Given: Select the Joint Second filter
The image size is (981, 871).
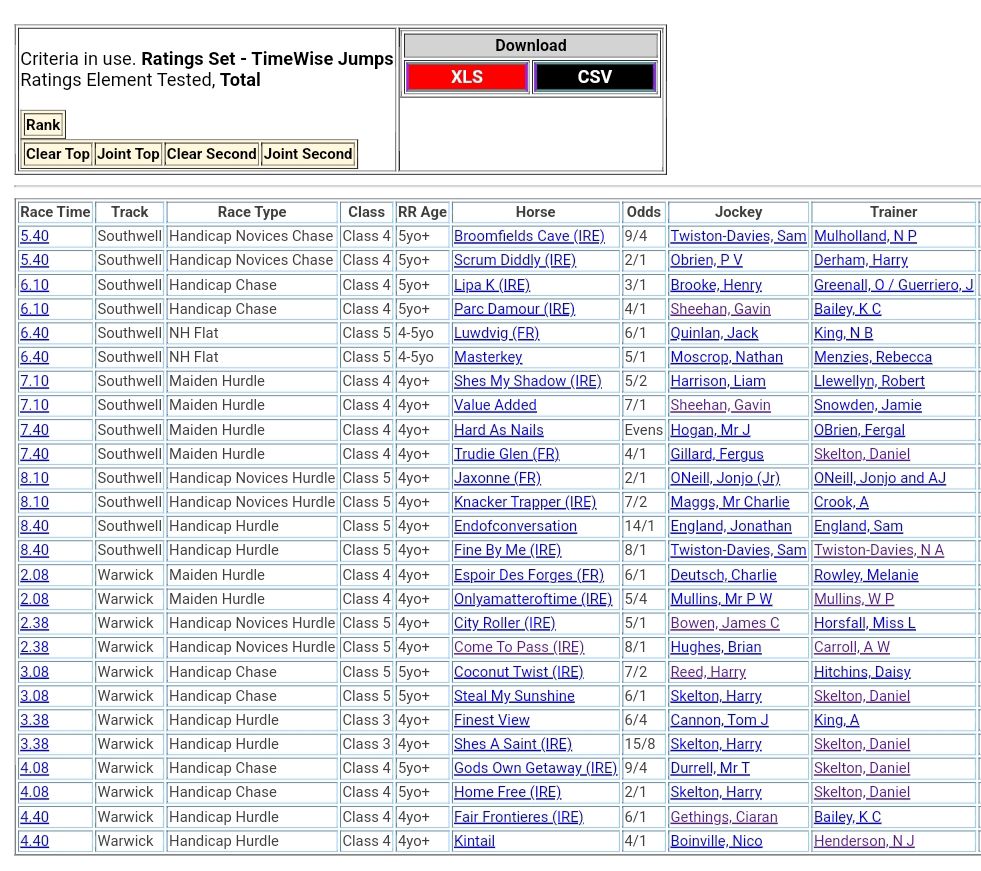Looking at the screenshot, I should click(308, 154).
